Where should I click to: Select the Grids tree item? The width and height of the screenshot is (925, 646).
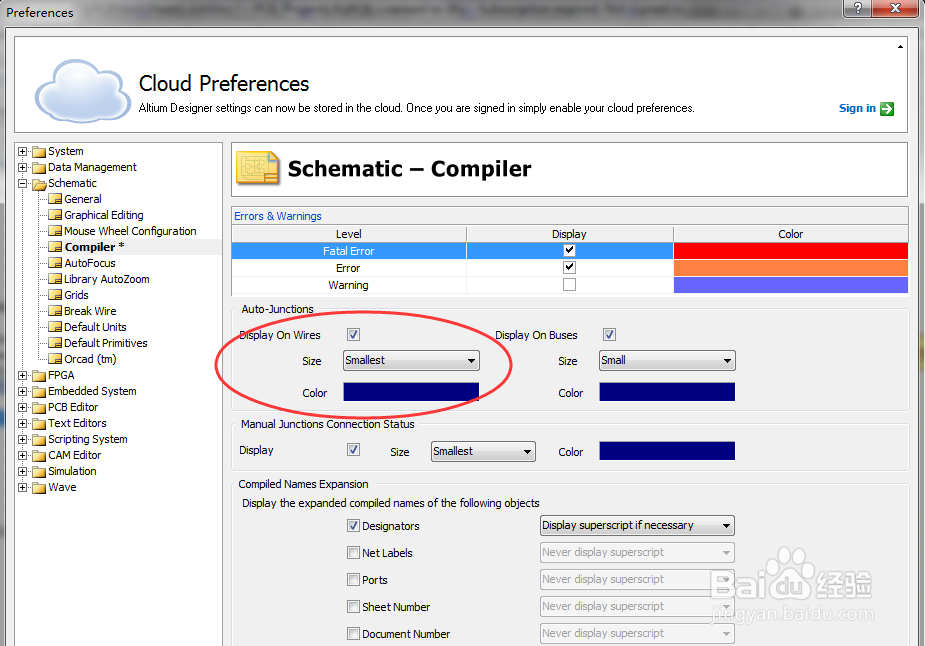tap(76, 295)
